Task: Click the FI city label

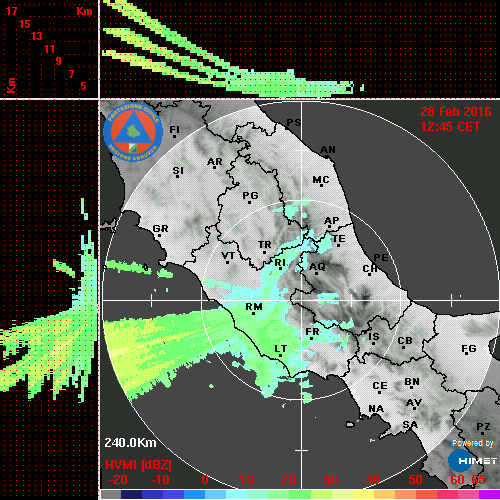Action: click(174, 129)
